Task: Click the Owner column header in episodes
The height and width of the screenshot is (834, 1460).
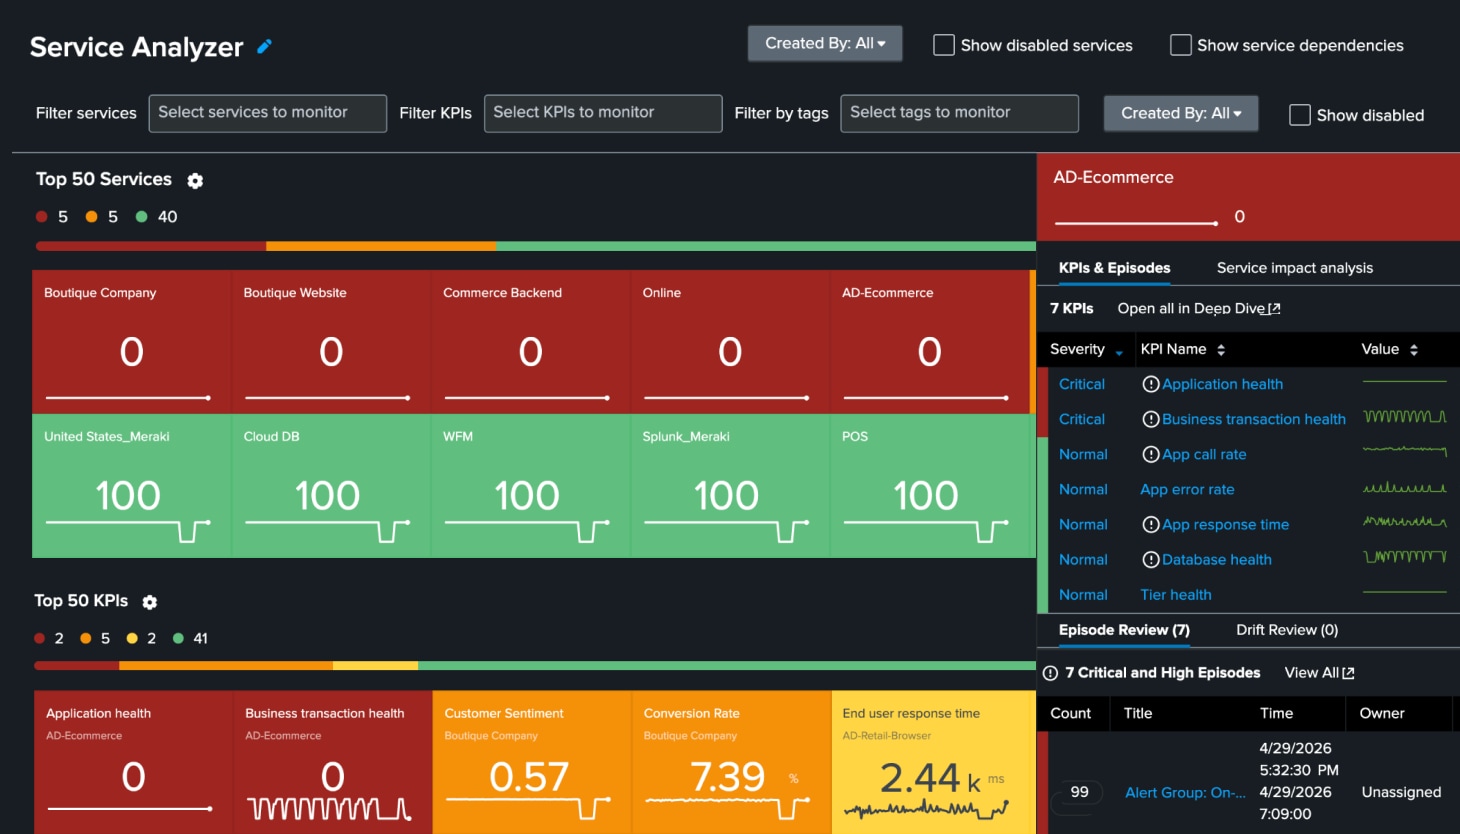Action: click(1382, 713)
